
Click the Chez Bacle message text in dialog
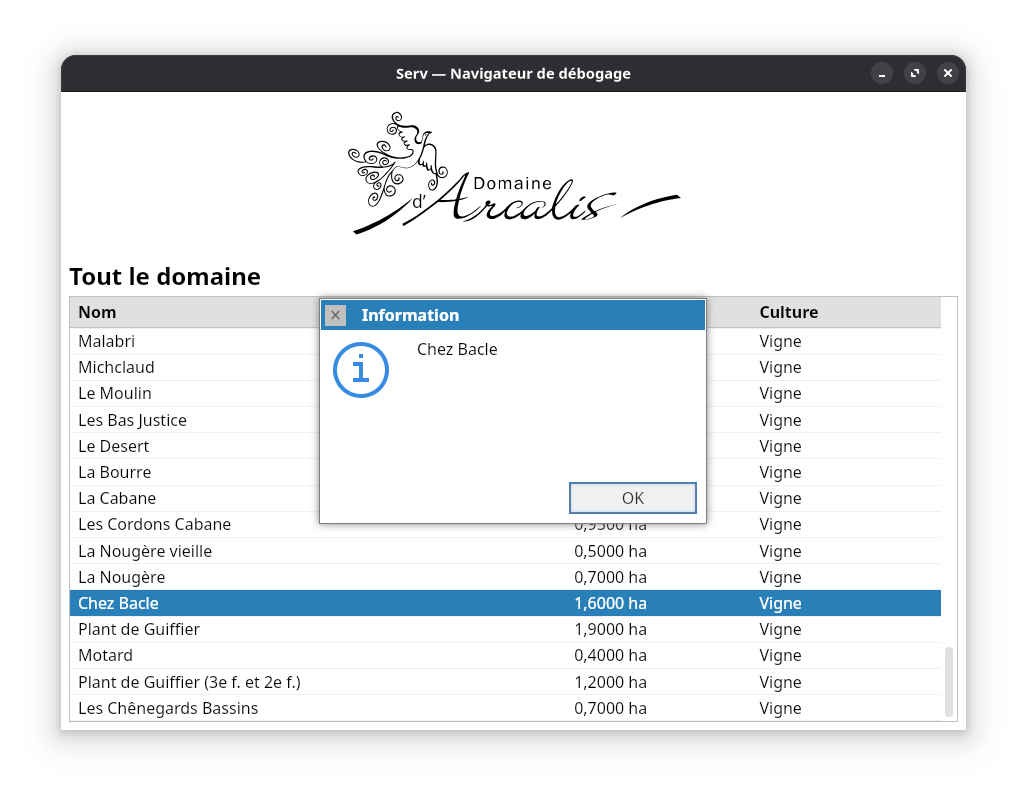(457, 349)
